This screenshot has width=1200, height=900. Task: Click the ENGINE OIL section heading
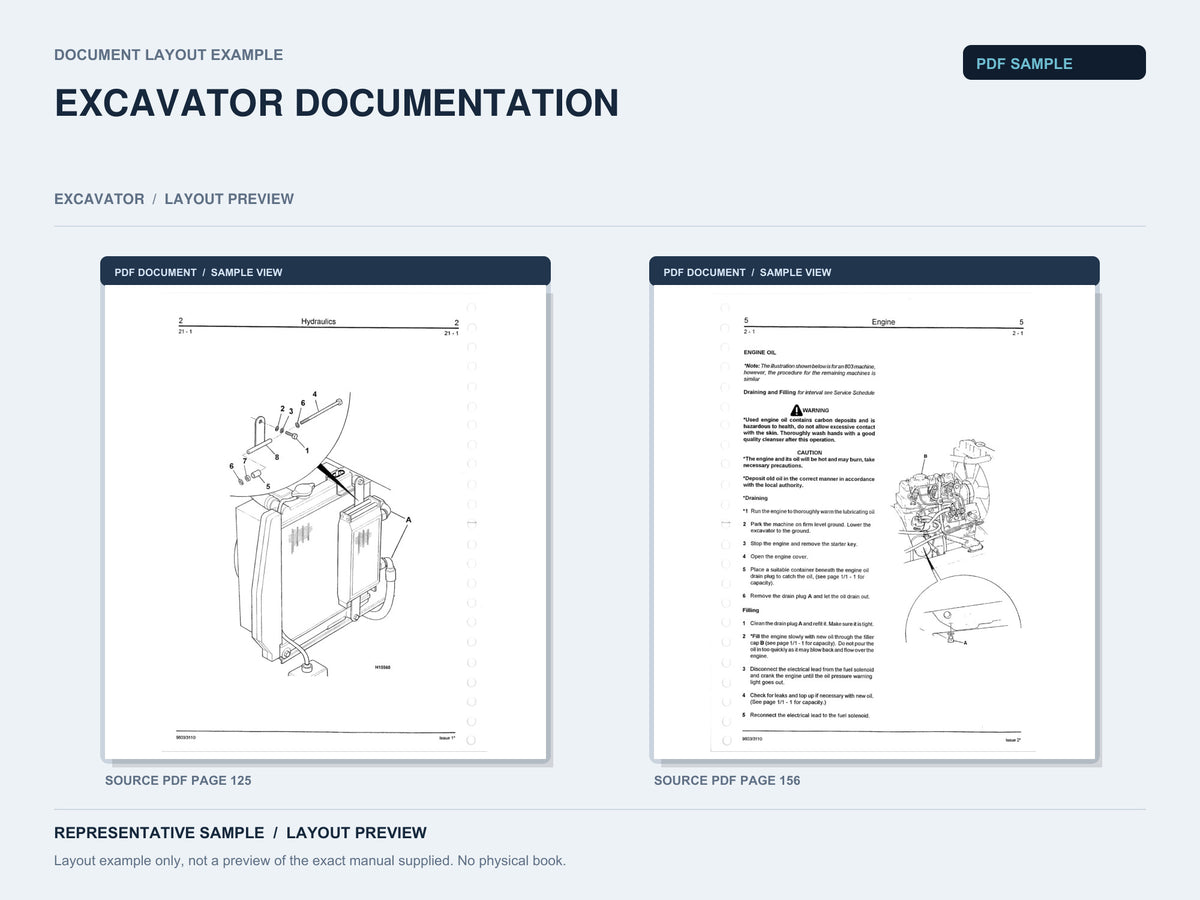[x=759, y=352]
